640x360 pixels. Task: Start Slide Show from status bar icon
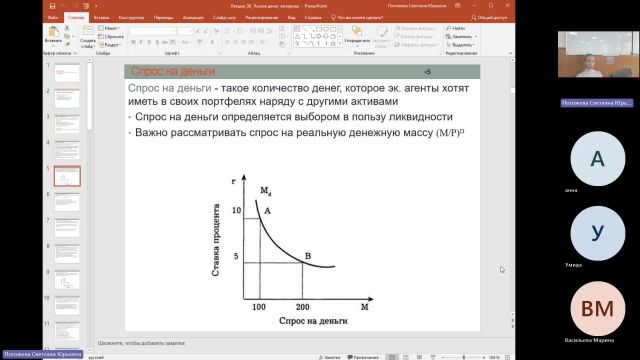tap(433, 357)
